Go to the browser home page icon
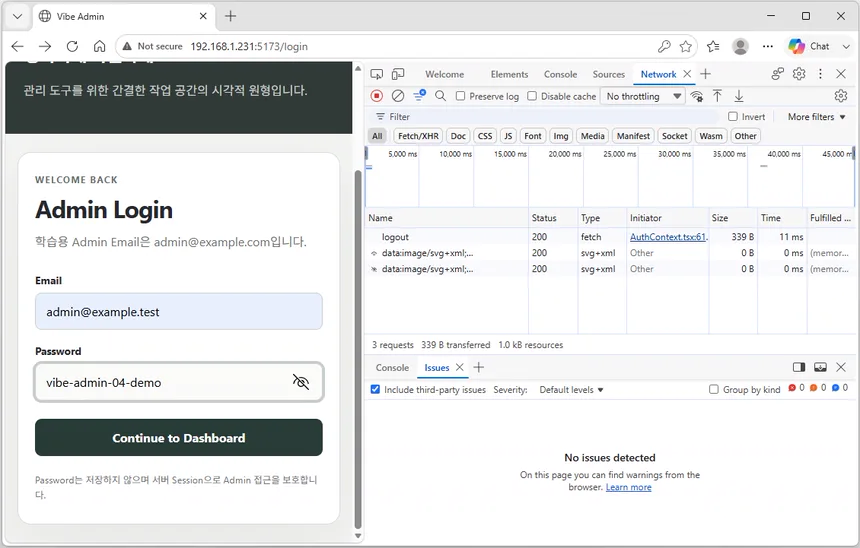This screenshot has width=860, height=548. click(99, 47)
